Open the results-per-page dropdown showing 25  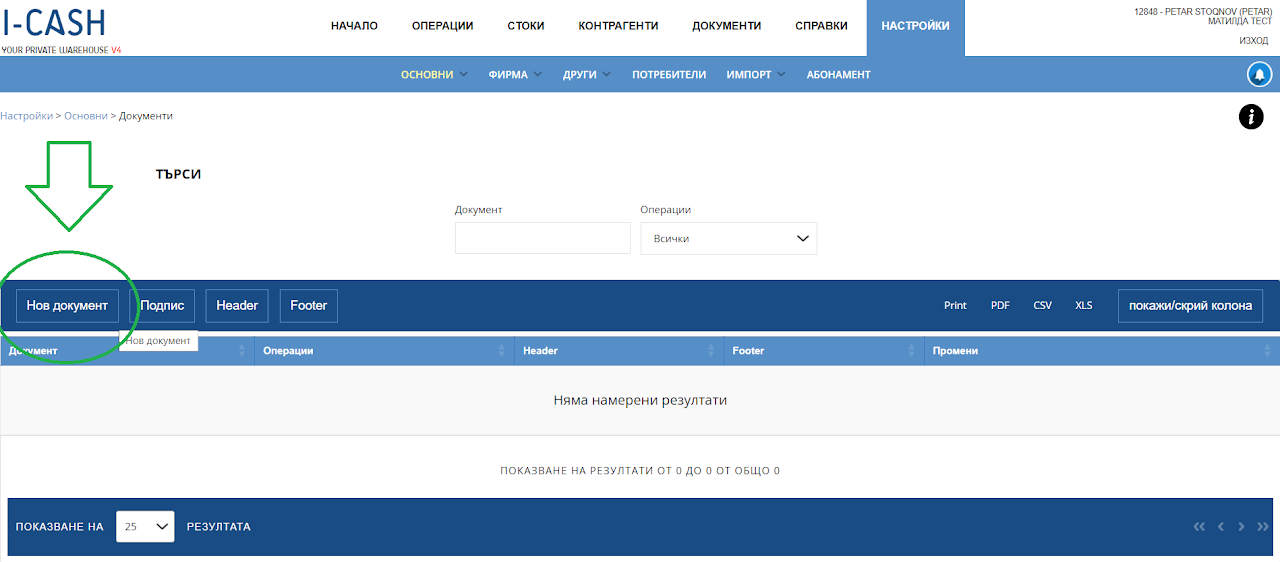click(x=145, y=526)
